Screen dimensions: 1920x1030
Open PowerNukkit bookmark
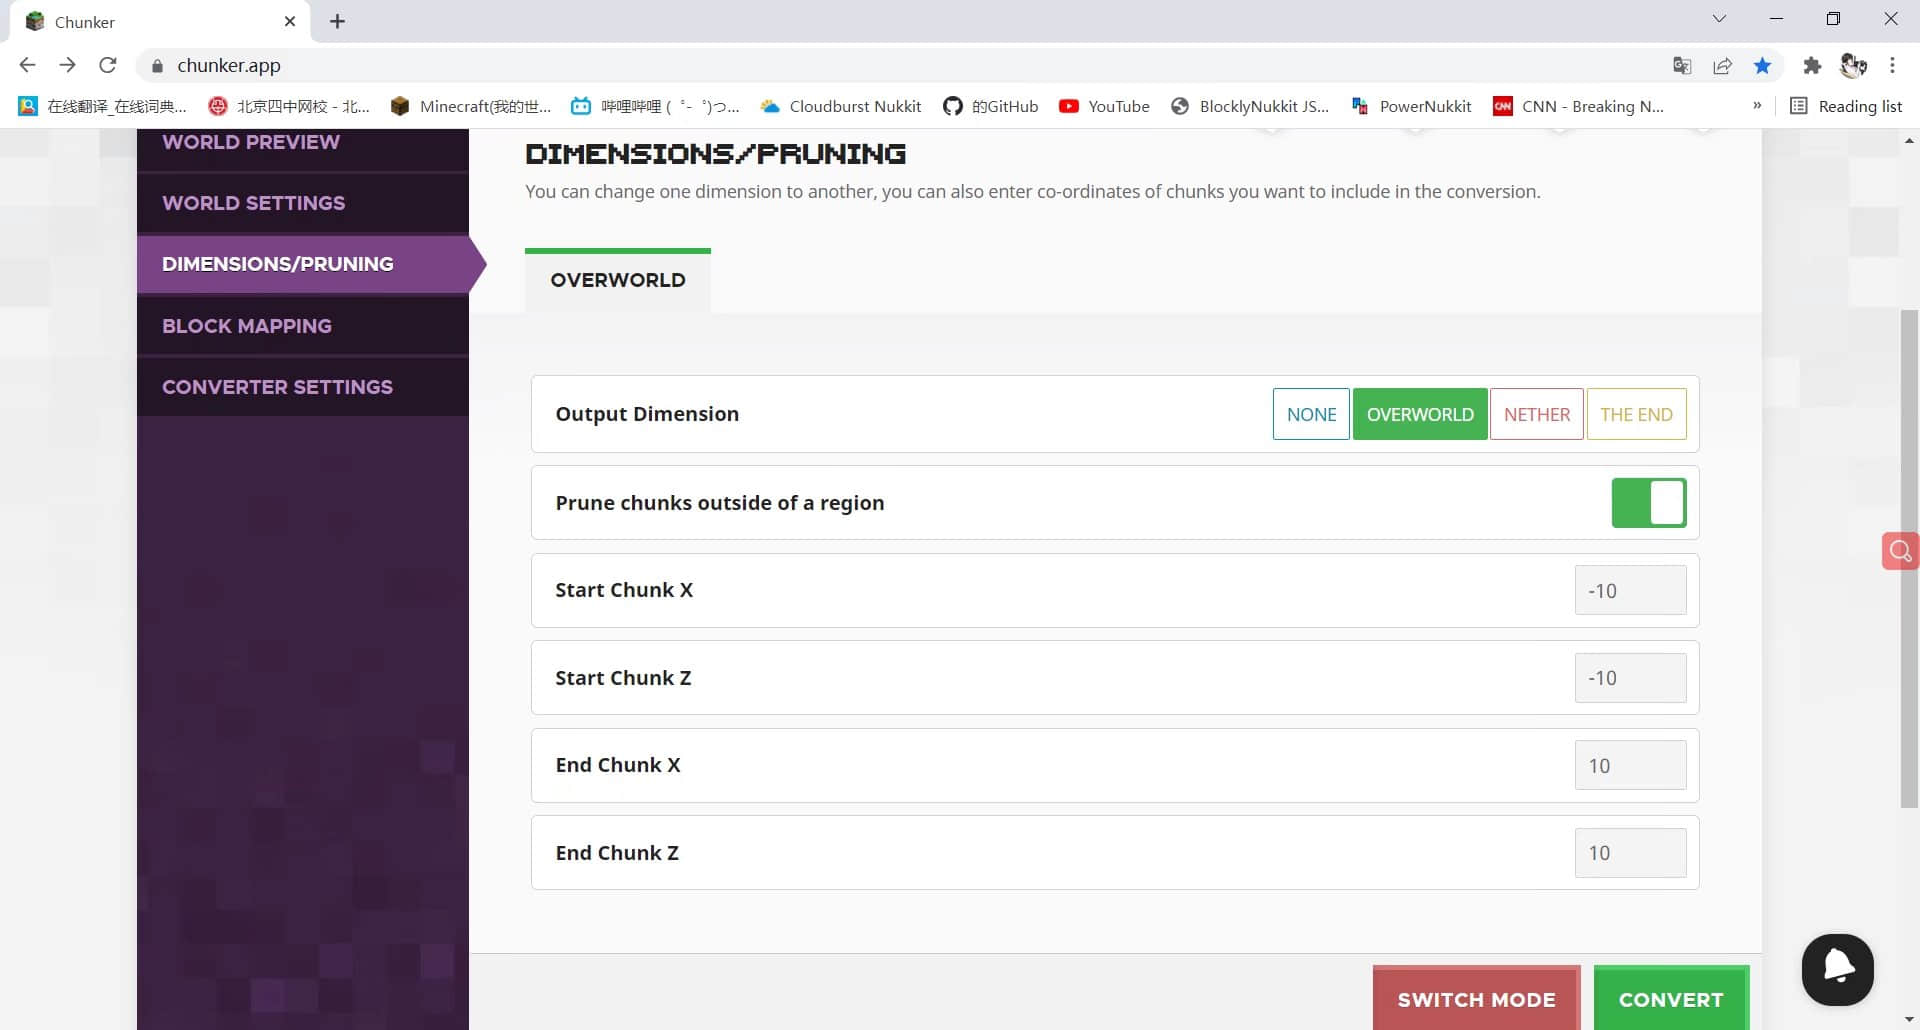pos(1411,106)
